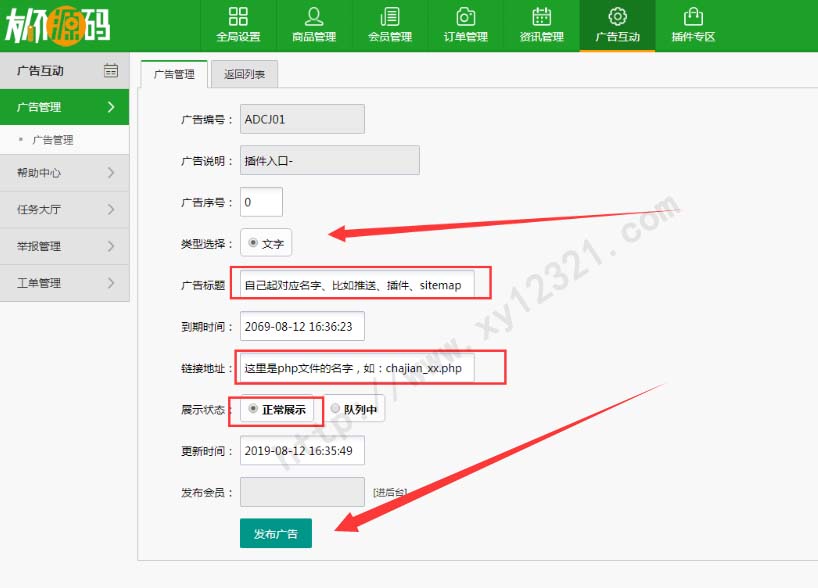Click the 到期时间 date field
The height and width of the screenshot is (588, 818).
(302, 326)
